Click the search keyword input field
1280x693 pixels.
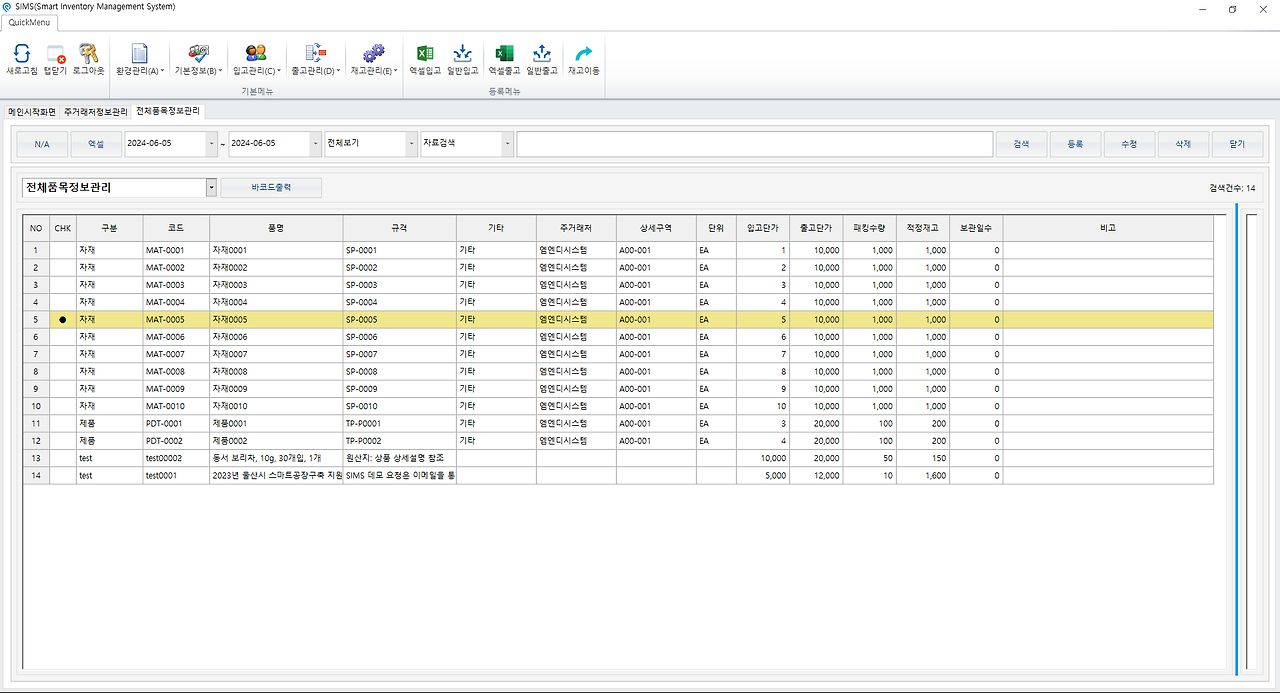click(755, 144)
